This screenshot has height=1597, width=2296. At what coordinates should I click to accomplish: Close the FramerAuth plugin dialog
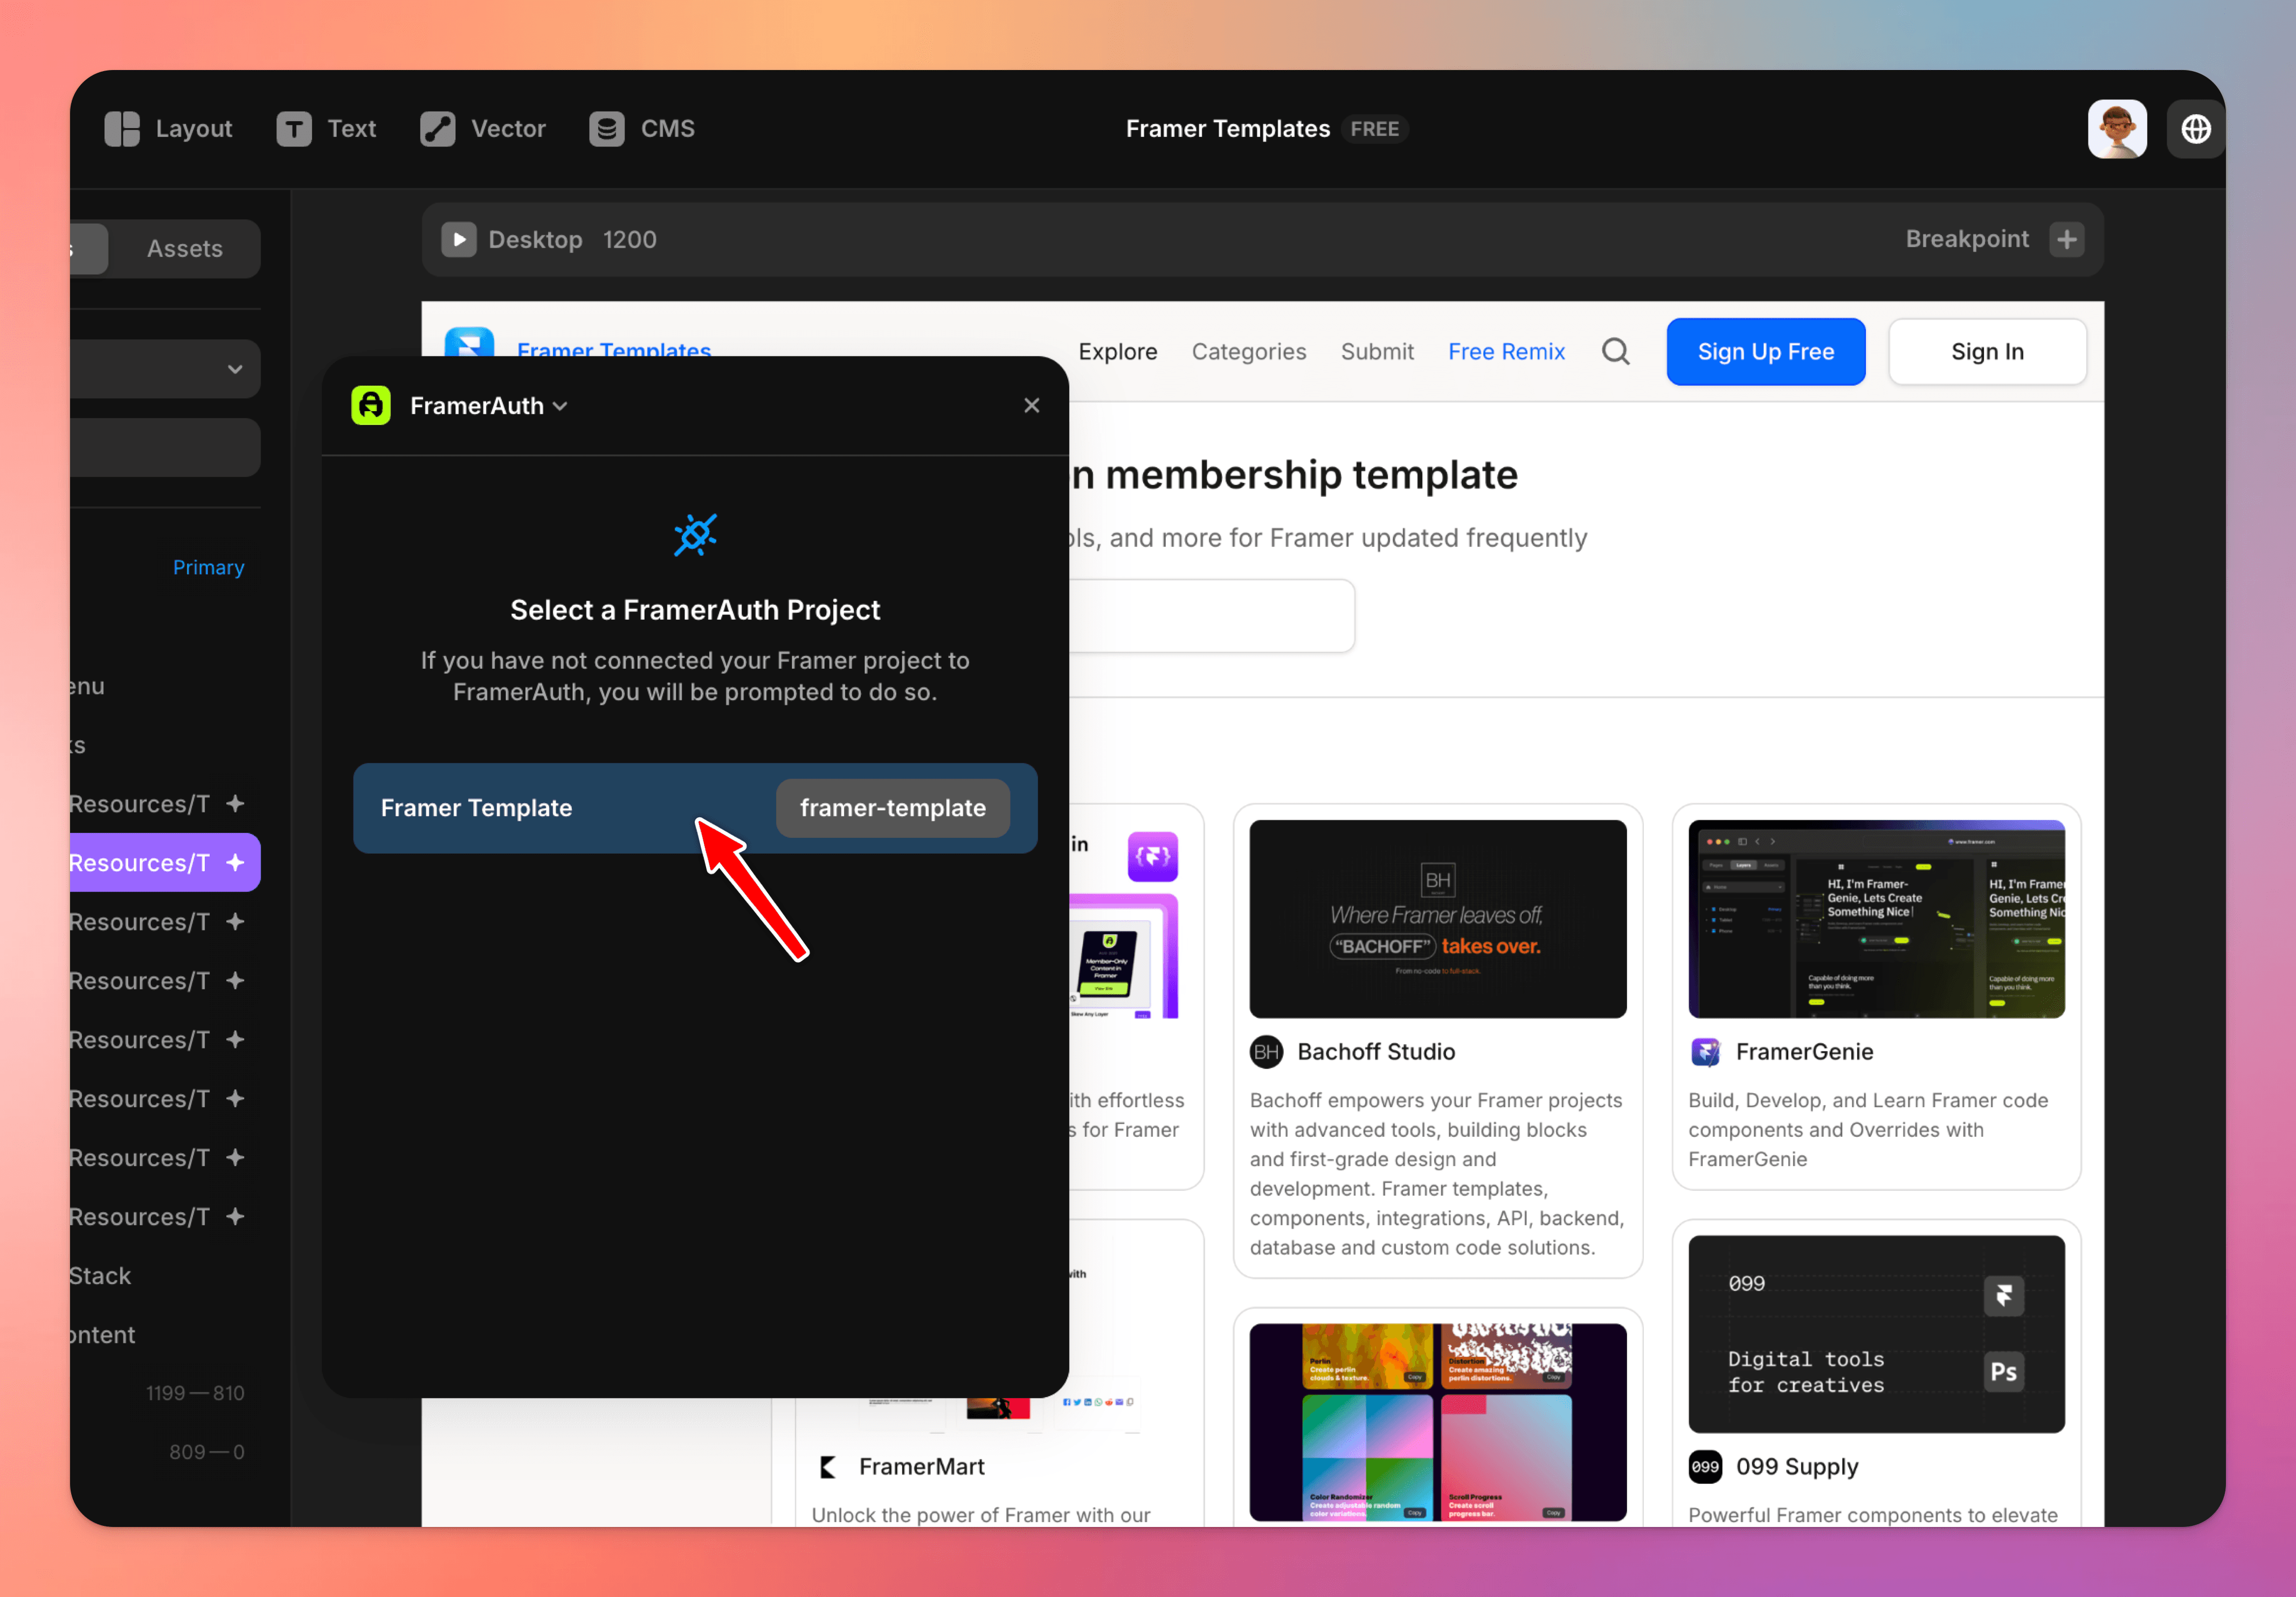(1032, 406)
